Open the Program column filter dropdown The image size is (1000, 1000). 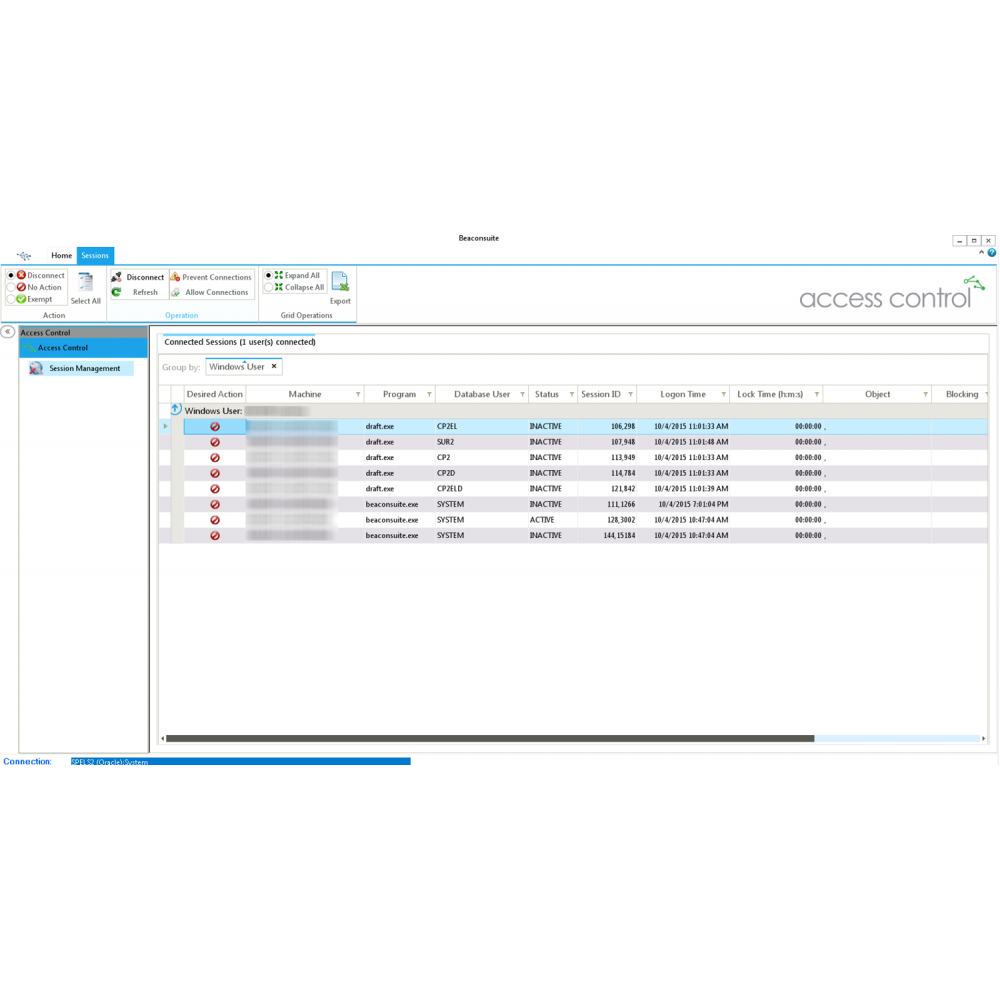click(429, 395)
